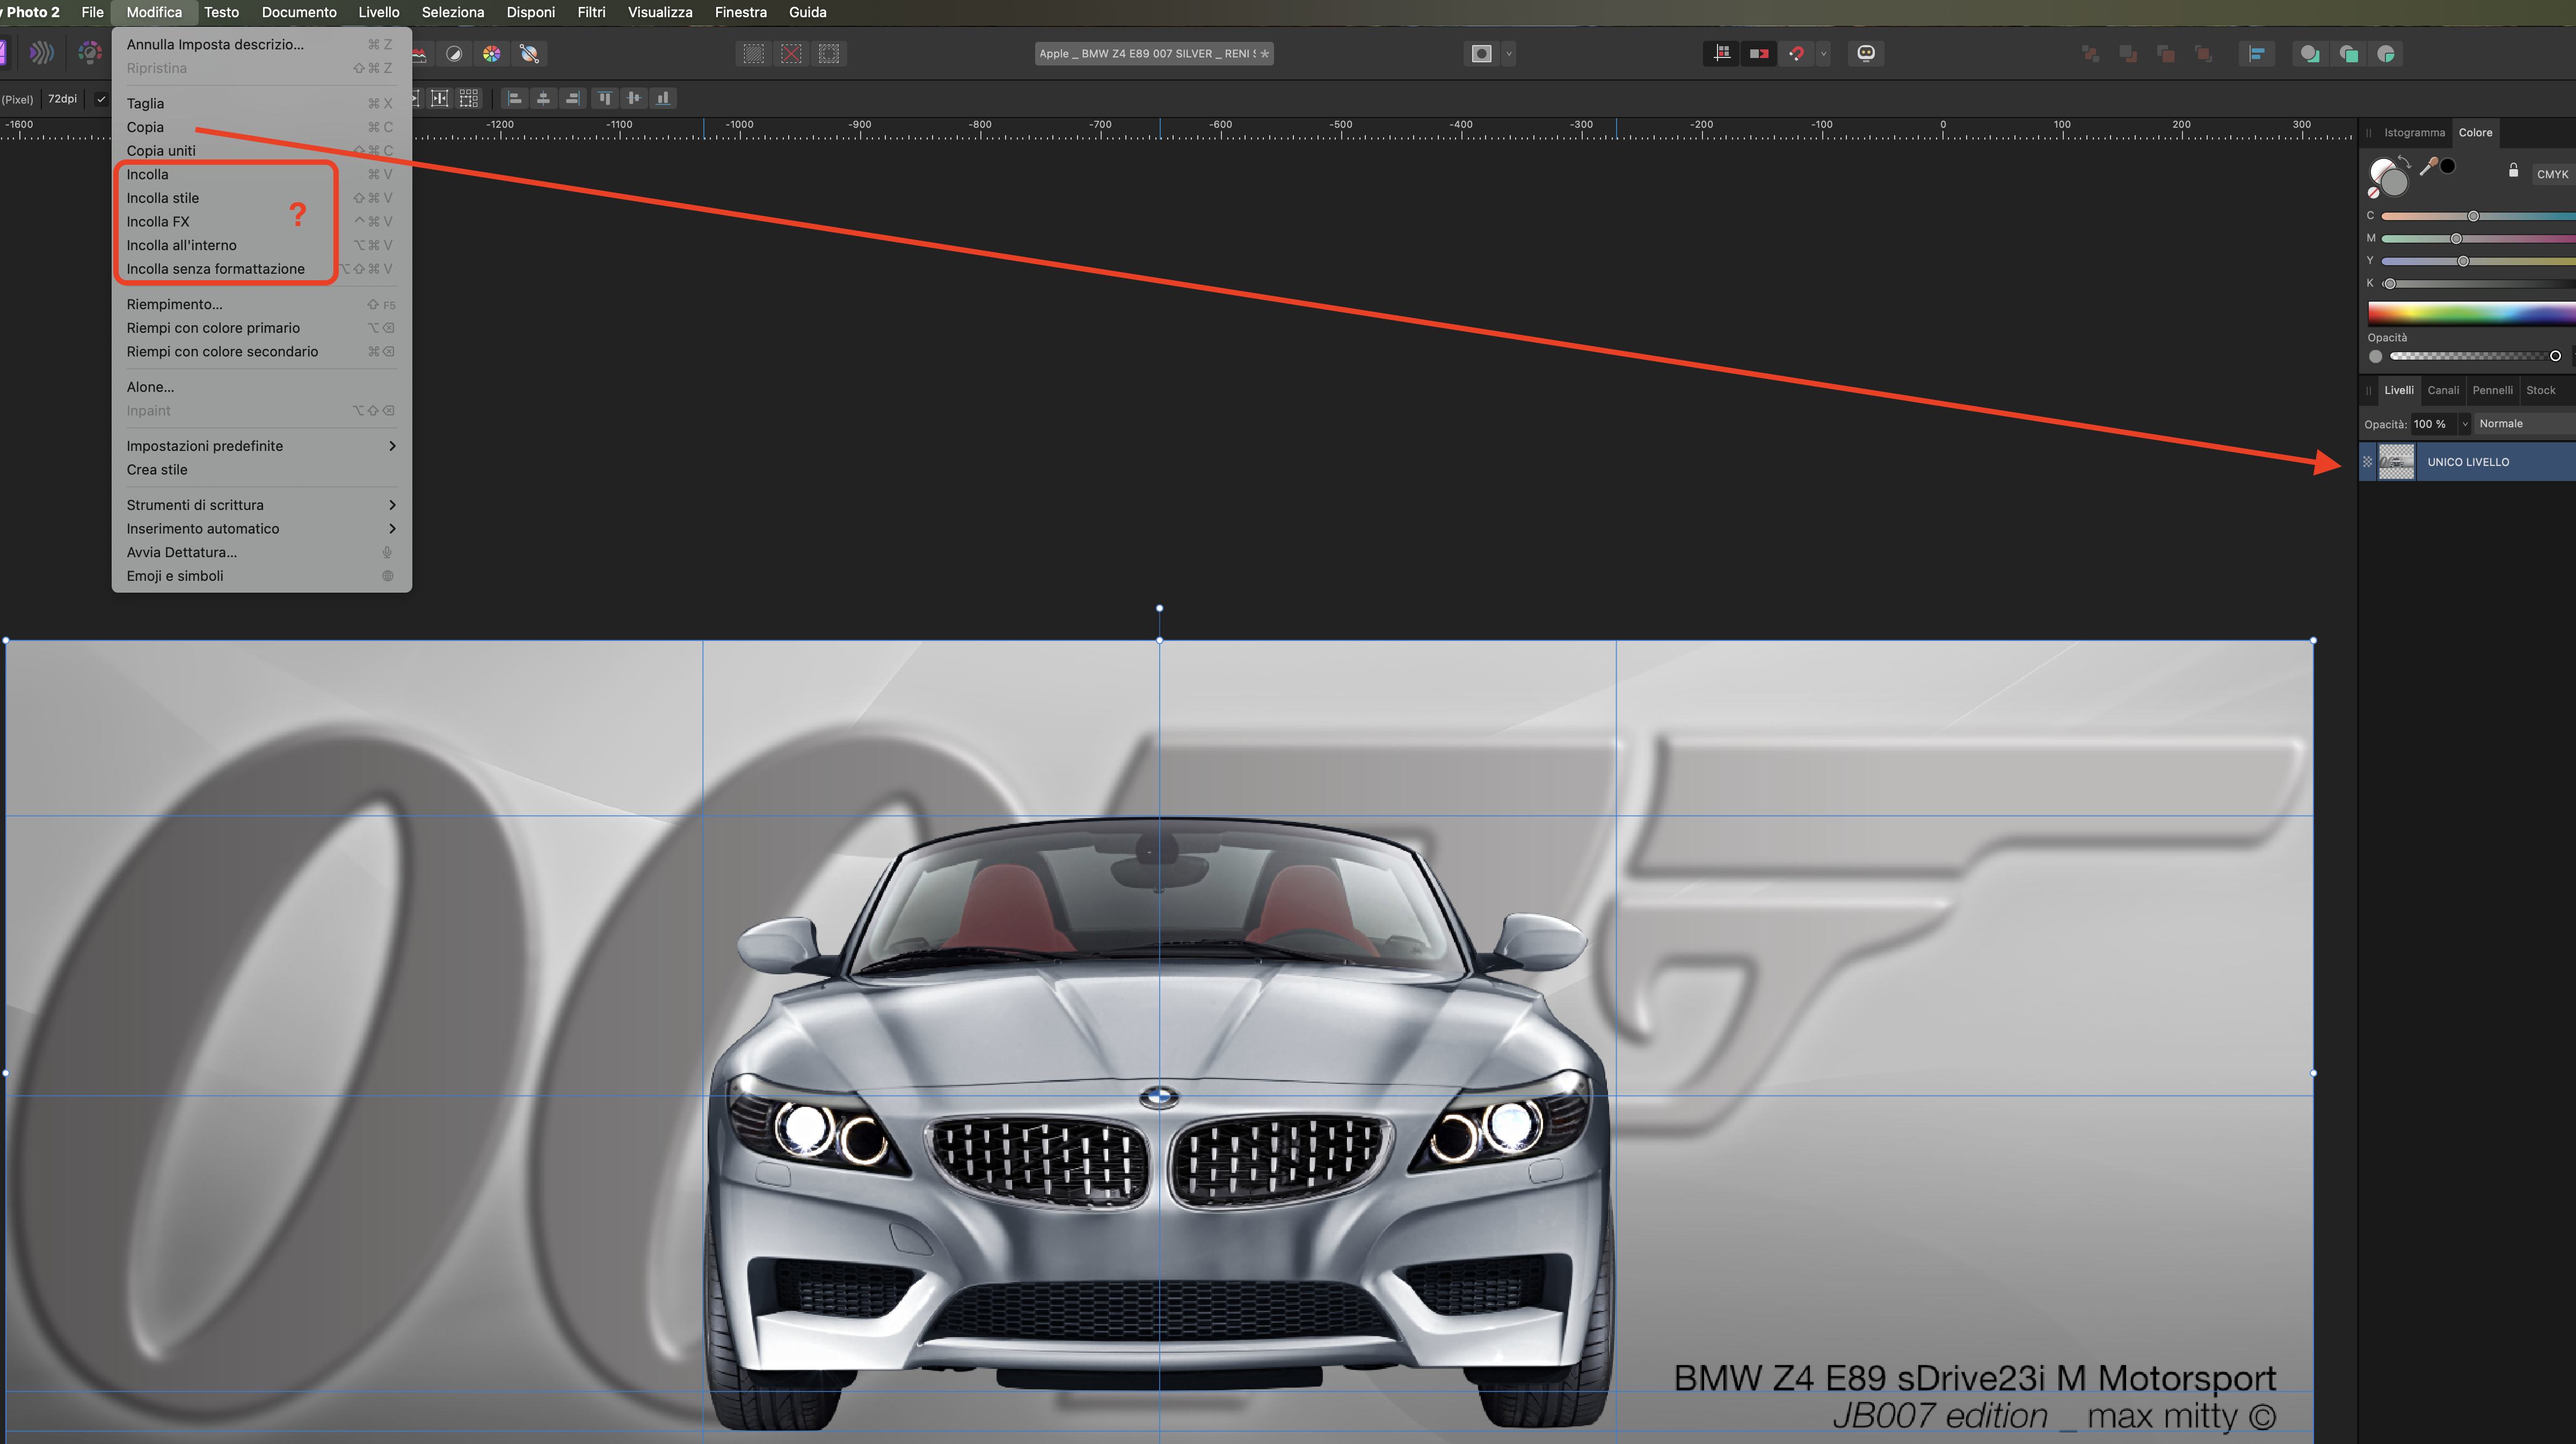Expand the Strumenti di scrittura submenu
The width and height of the screenshot is (2576, 1444).
(x=261, y=505)
